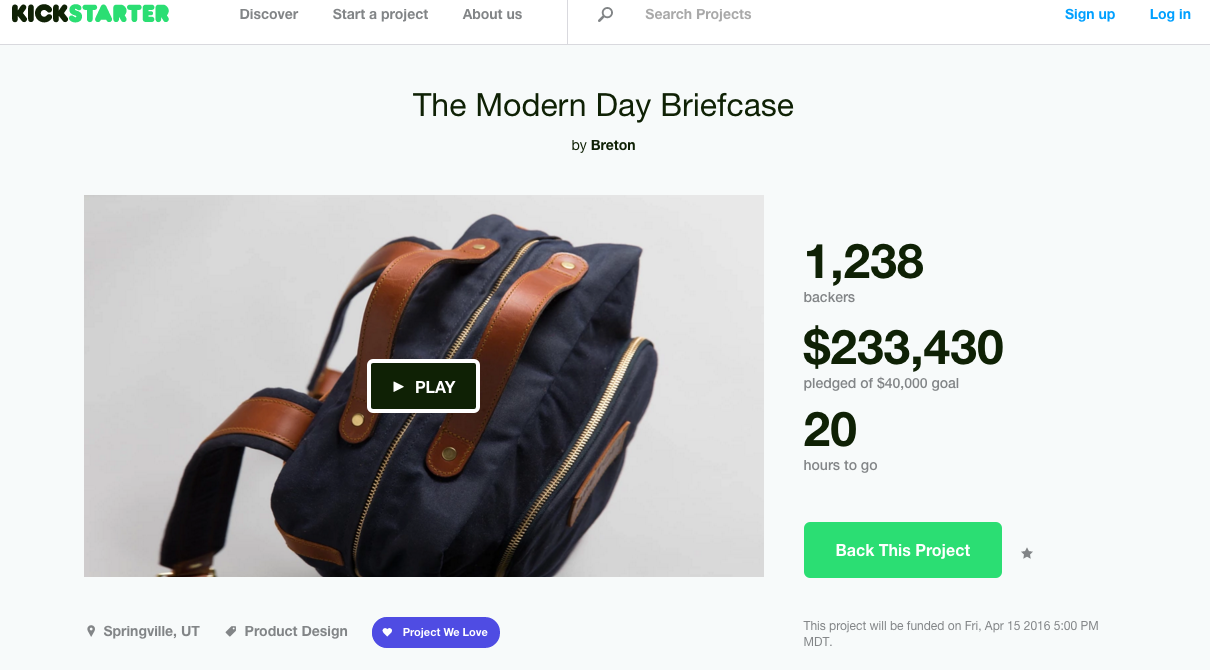Click the Back This Project button

click(x=903, y=550)
